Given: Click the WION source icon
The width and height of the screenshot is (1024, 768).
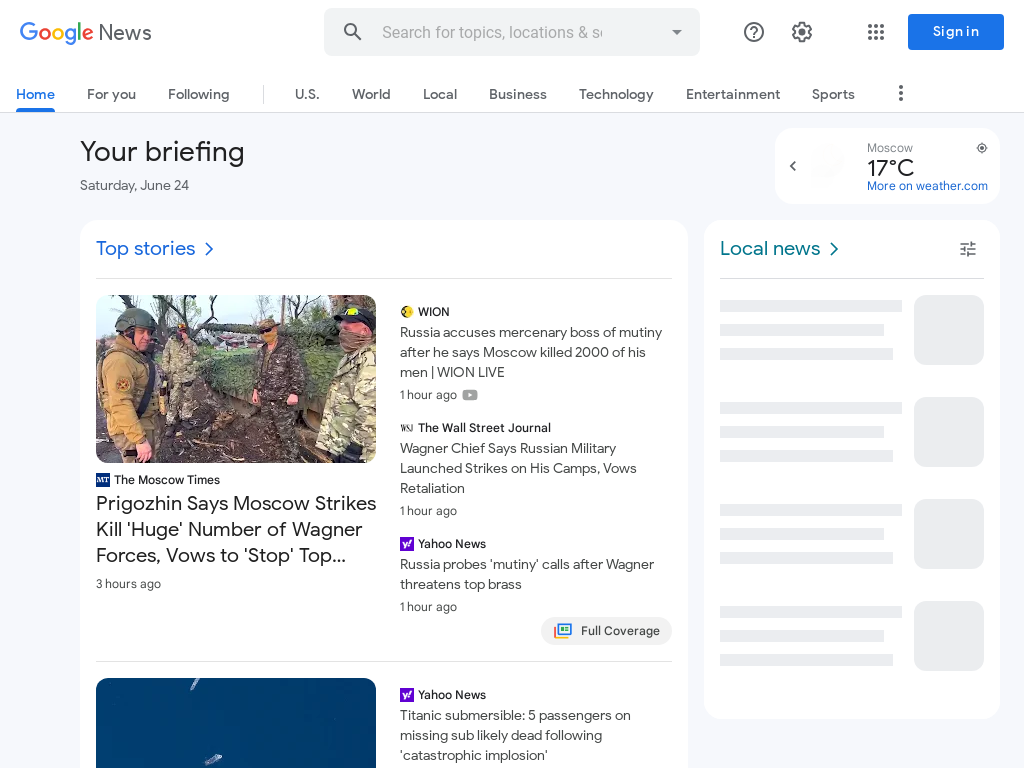Looking at the screenshot, I should (x=407, y=312).
